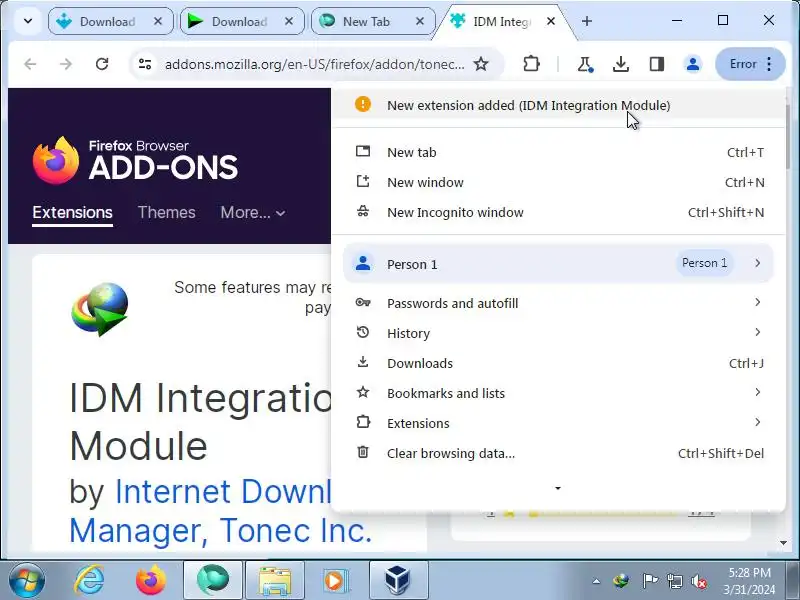This screenshot has width=800, height=600.
Task: Expand Extensions submenu
Action: click(x=558, y=423)
